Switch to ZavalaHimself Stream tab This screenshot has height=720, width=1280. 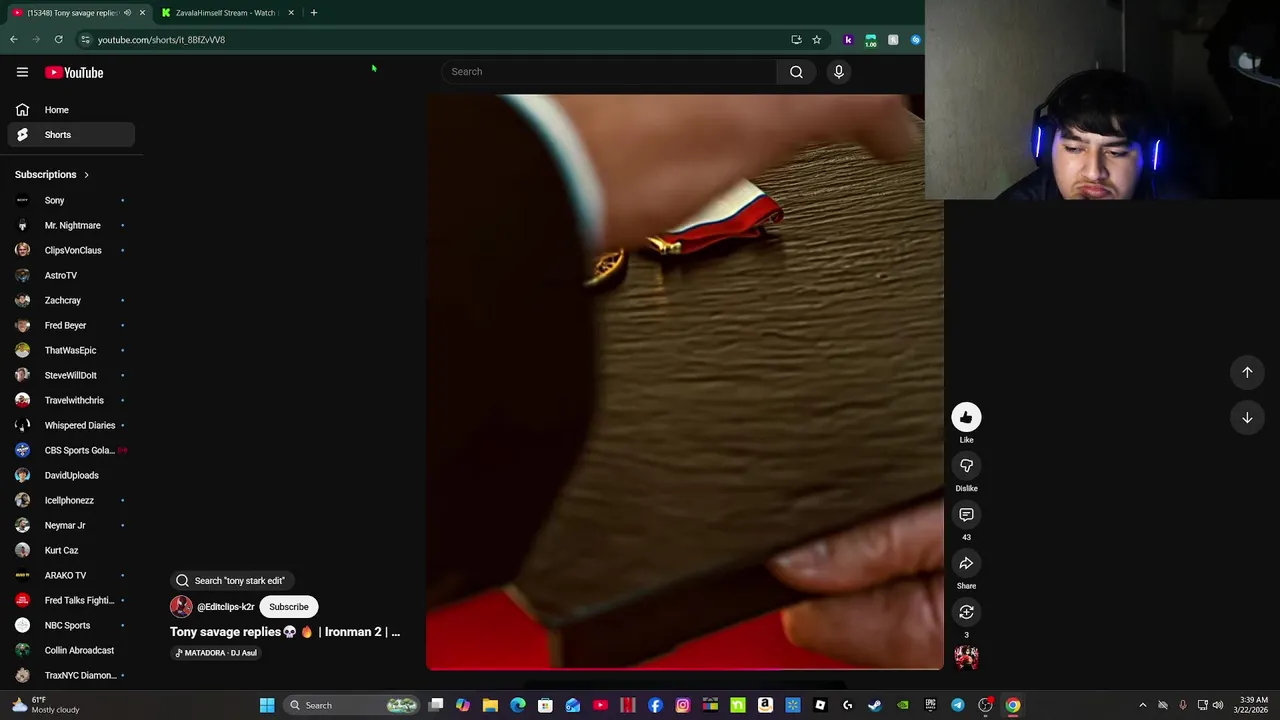225,13
